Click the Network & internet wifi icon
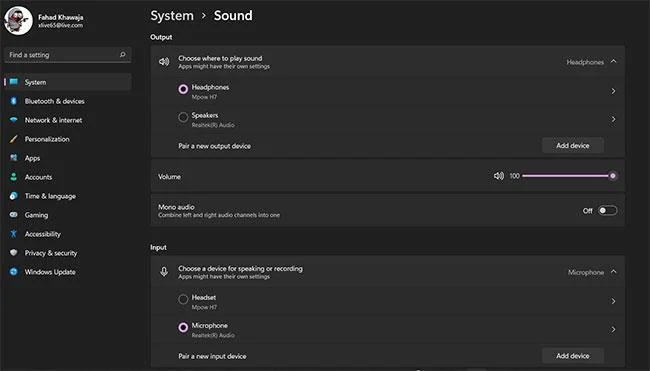The width and height of the screenshot is (650, 371). pos(14,120)
